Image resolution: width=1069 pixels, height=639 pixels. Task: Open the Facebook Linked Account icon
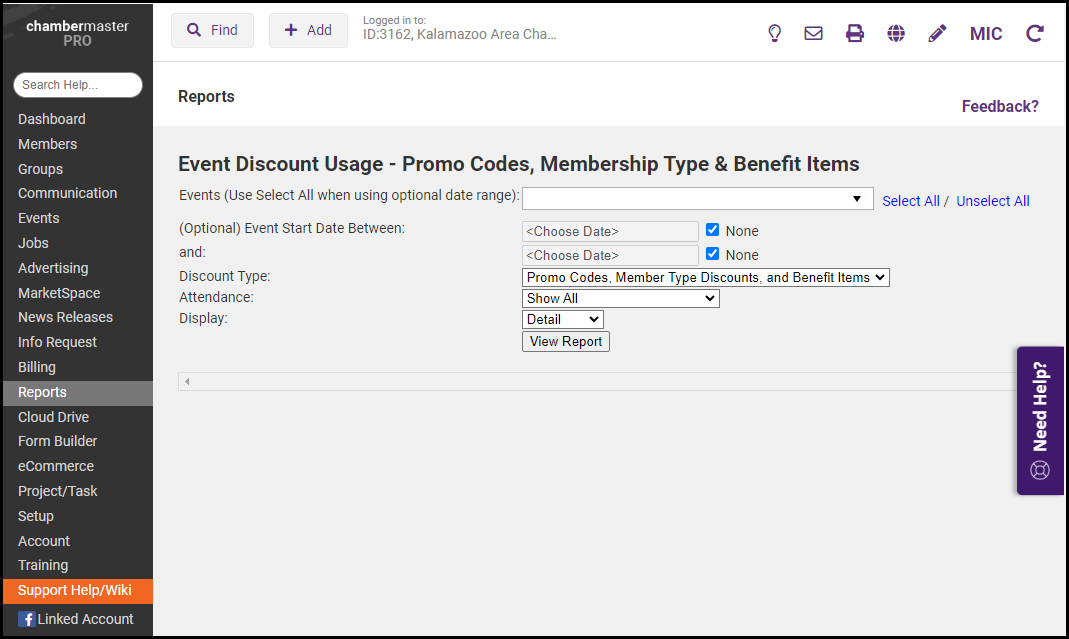pos(27,619)
